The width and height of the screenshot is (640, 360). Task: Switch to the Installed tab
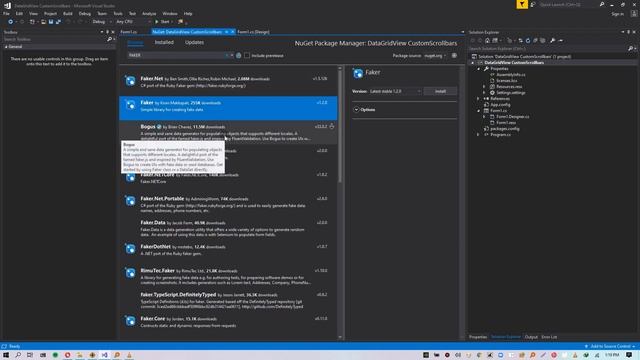(x=164, y=42)
